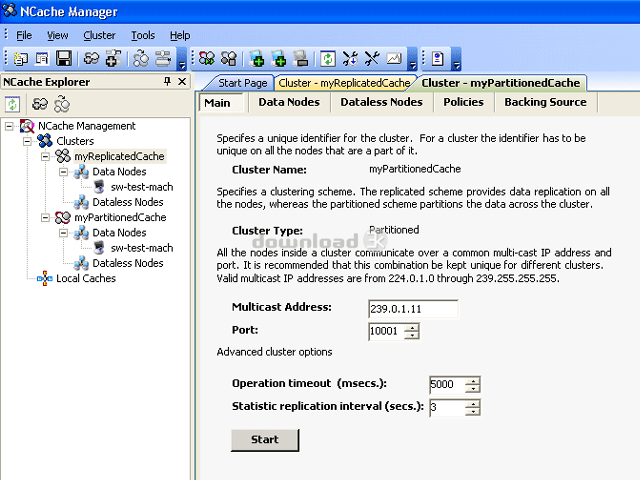Click the window layout toolbar icon beside Save

(42, 59)
